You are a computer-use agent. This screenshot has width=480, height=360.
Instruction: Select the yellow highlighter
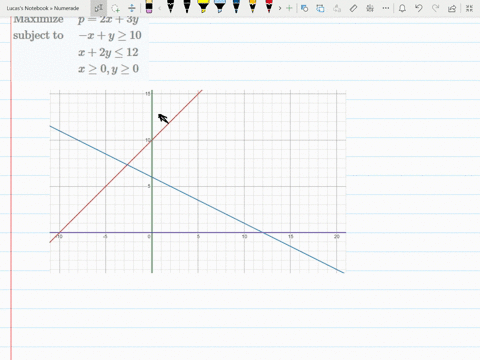(x=203, y=7)
